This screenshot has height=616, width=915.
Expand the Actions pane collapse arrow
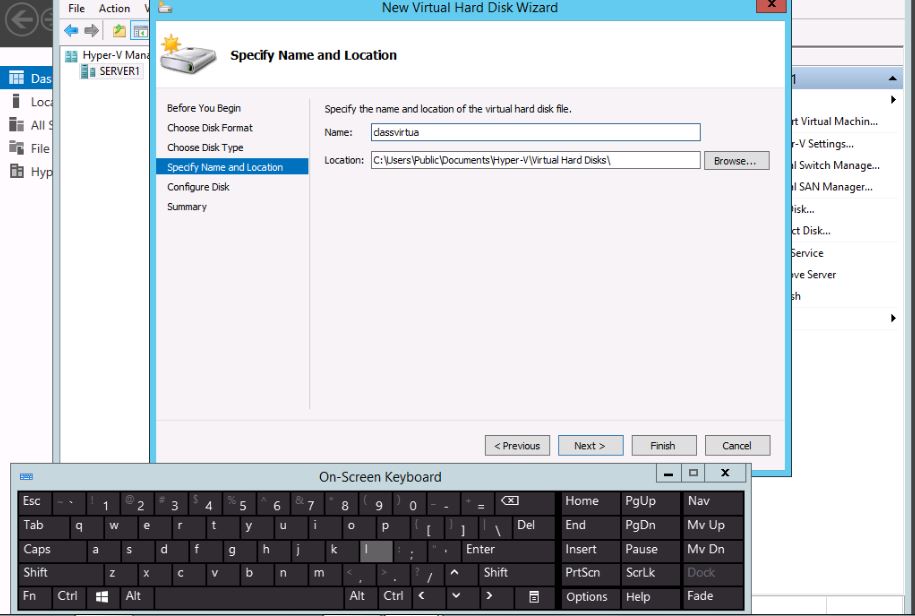coord(893,79)
